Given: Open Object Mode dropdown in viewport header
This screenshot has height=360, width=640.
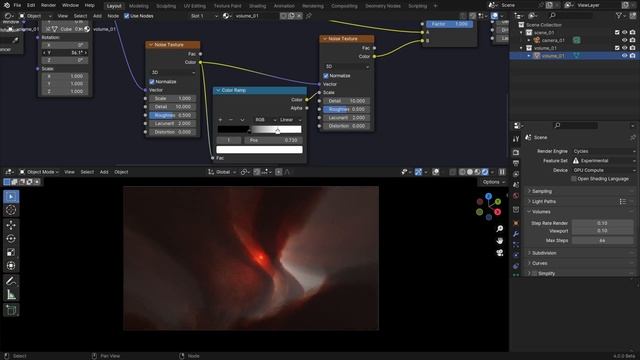Looking at the screenshot, I should [x=39, y=172].
